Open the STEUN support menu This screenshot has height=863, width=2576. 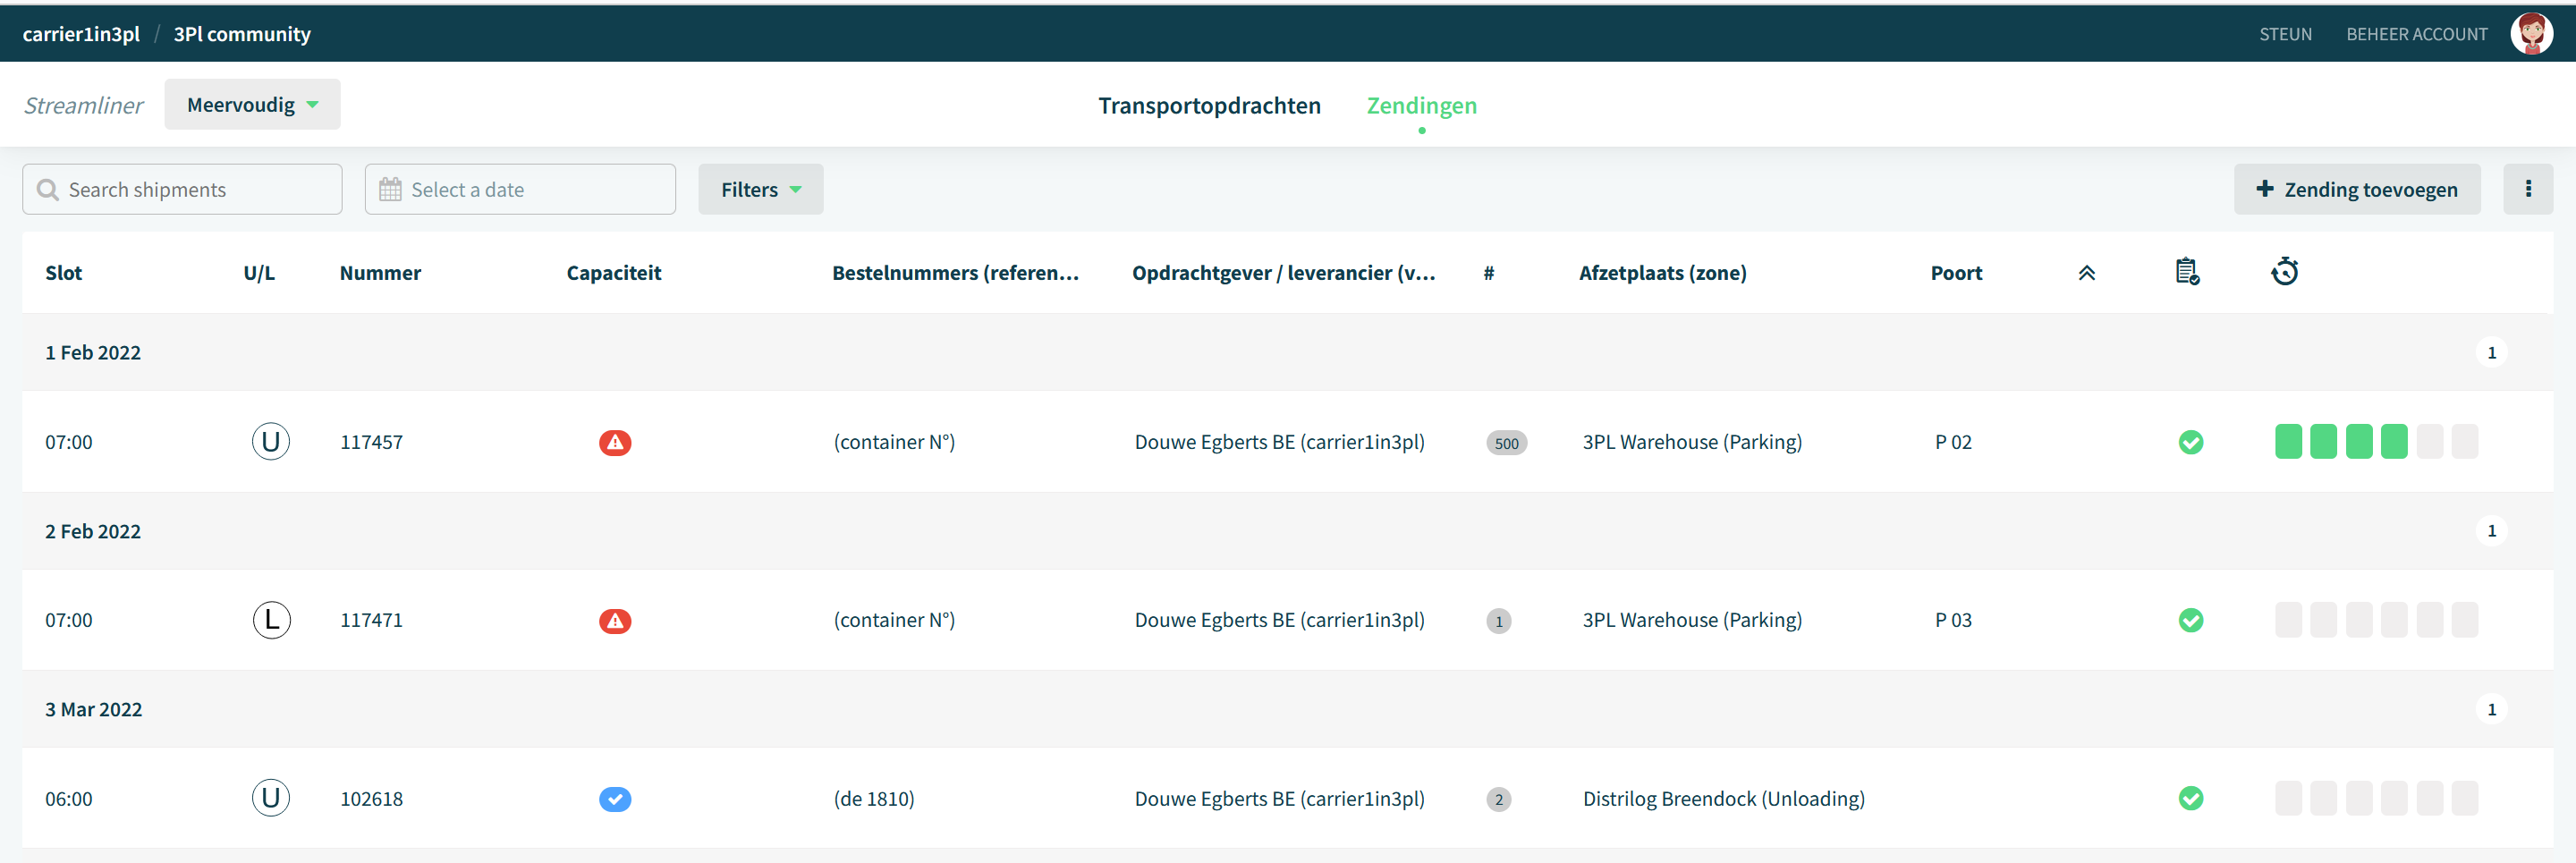point(2285,34)
